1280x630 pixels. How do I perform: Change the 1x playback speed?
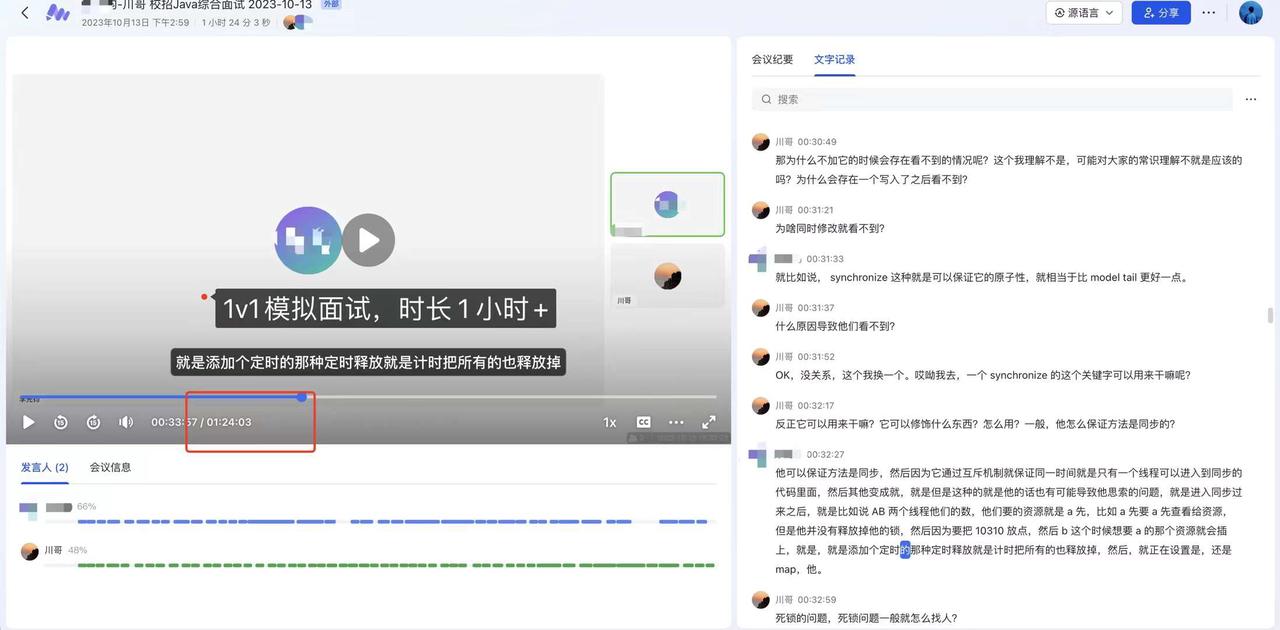(x=609, y=422)
